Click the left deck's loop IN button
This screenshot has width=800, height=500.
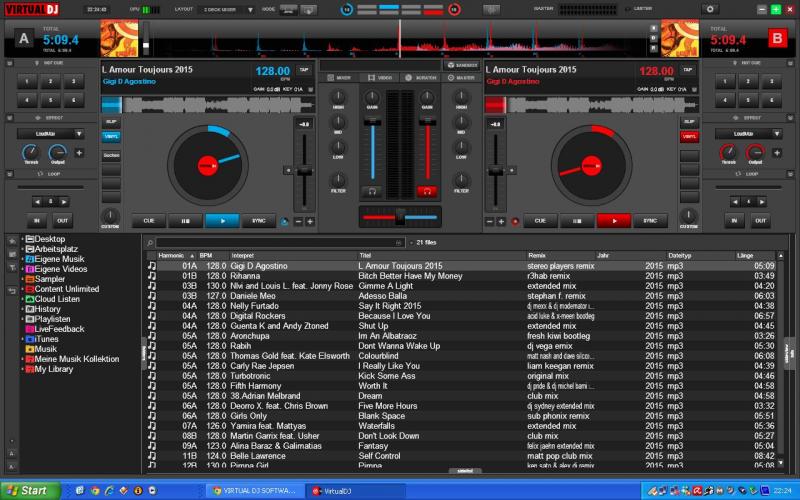(x=37, y=220)
